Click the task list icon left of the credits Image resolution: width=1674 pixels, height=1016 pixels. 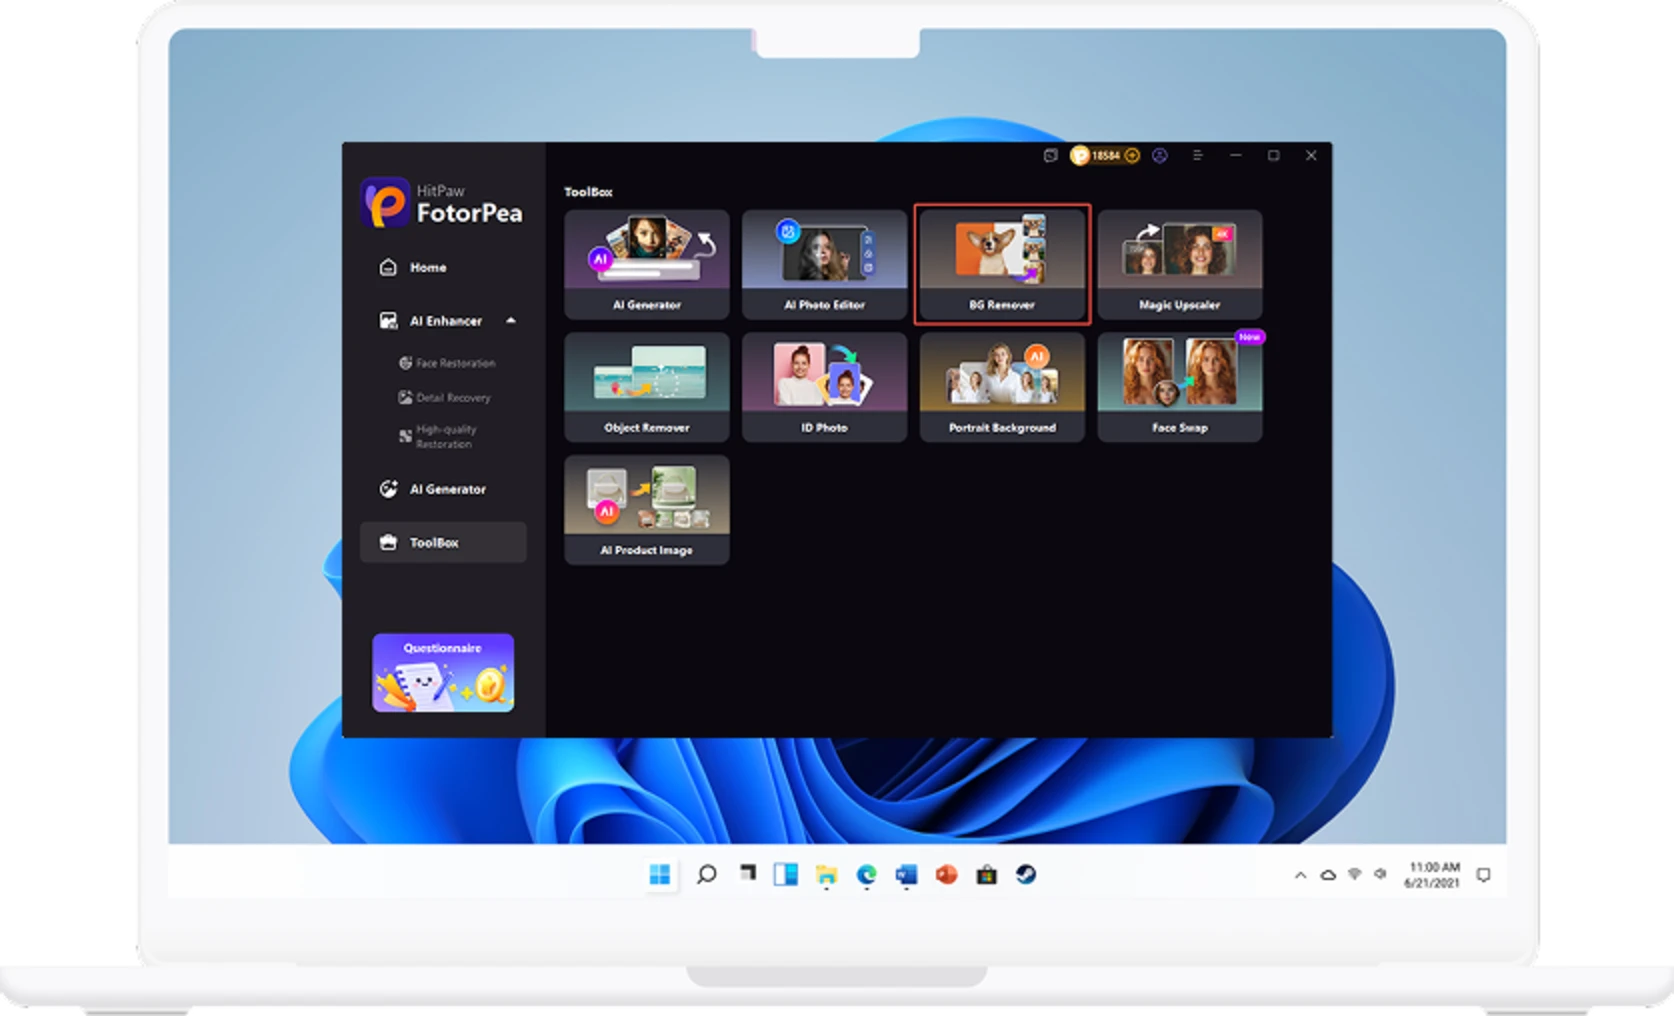pyautogui.click(x=1050, y=156)
